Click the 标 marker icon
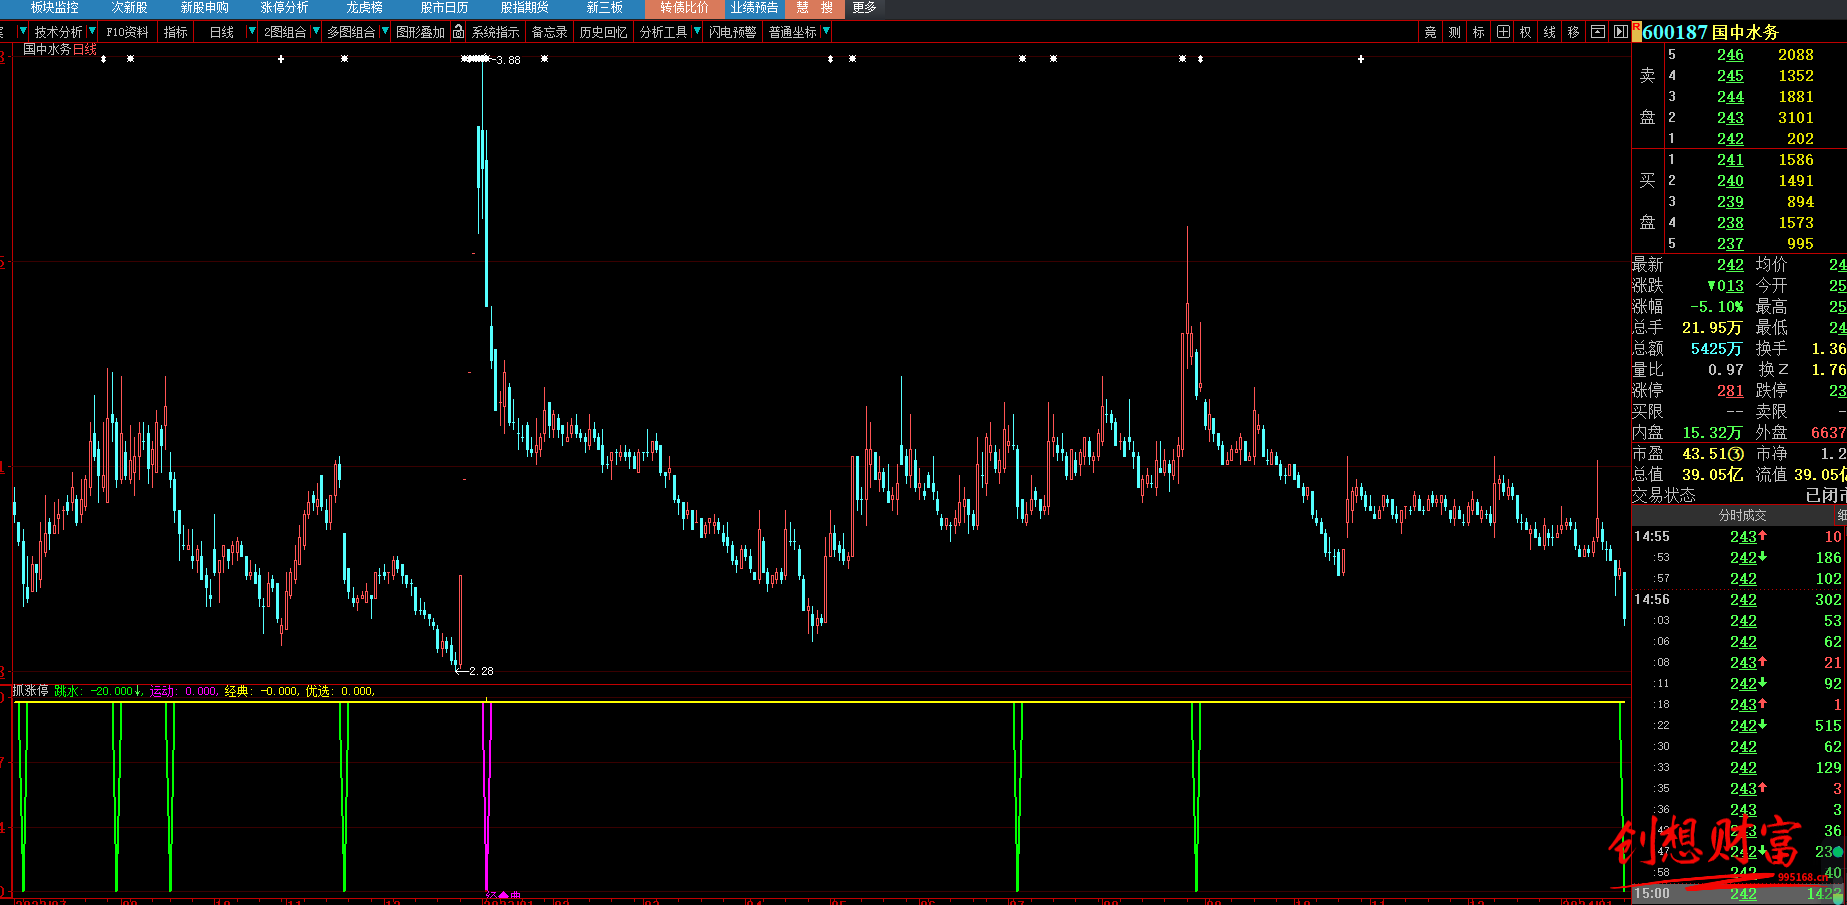This screenshot has width=1847, height=905. pyautogui.click(x=1478, y=32)
